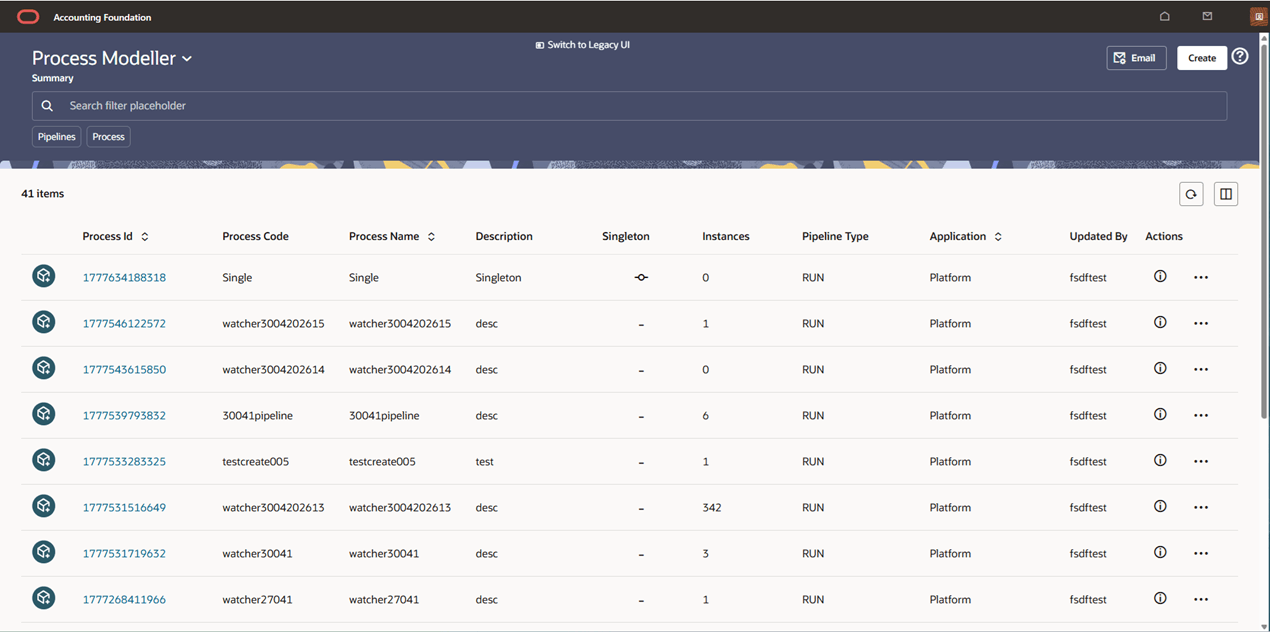Click process icon for row 1777533283325
This screenshot has height=632, width=1270.
[44, 460]
